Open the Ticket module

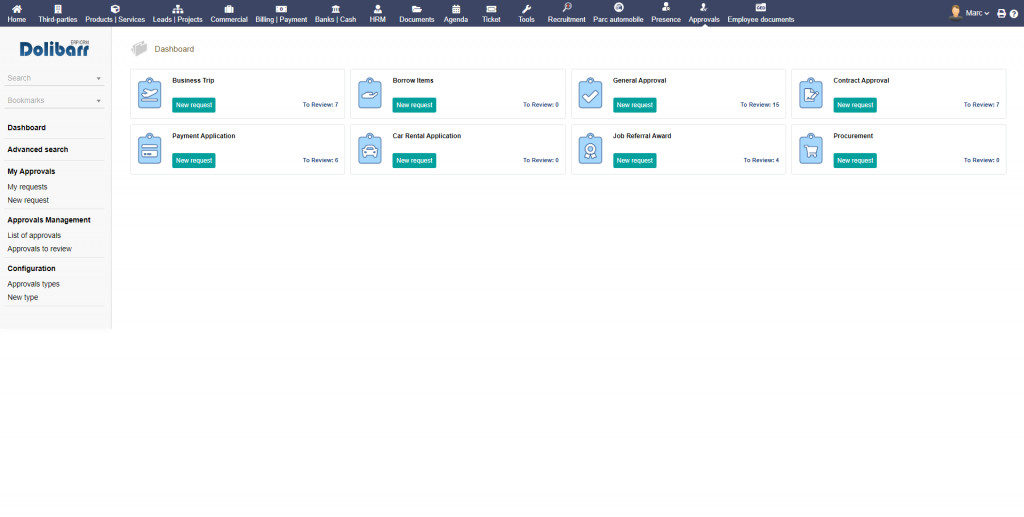click(x=491, y=13)
